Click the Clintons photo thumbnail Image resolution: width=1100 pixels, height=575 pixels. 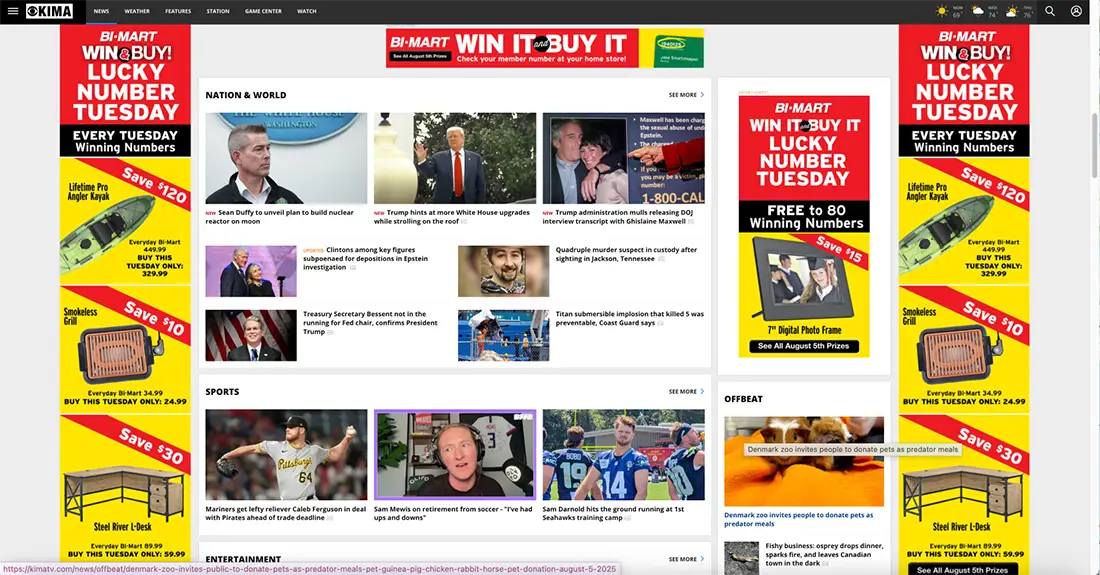[251, 271]
